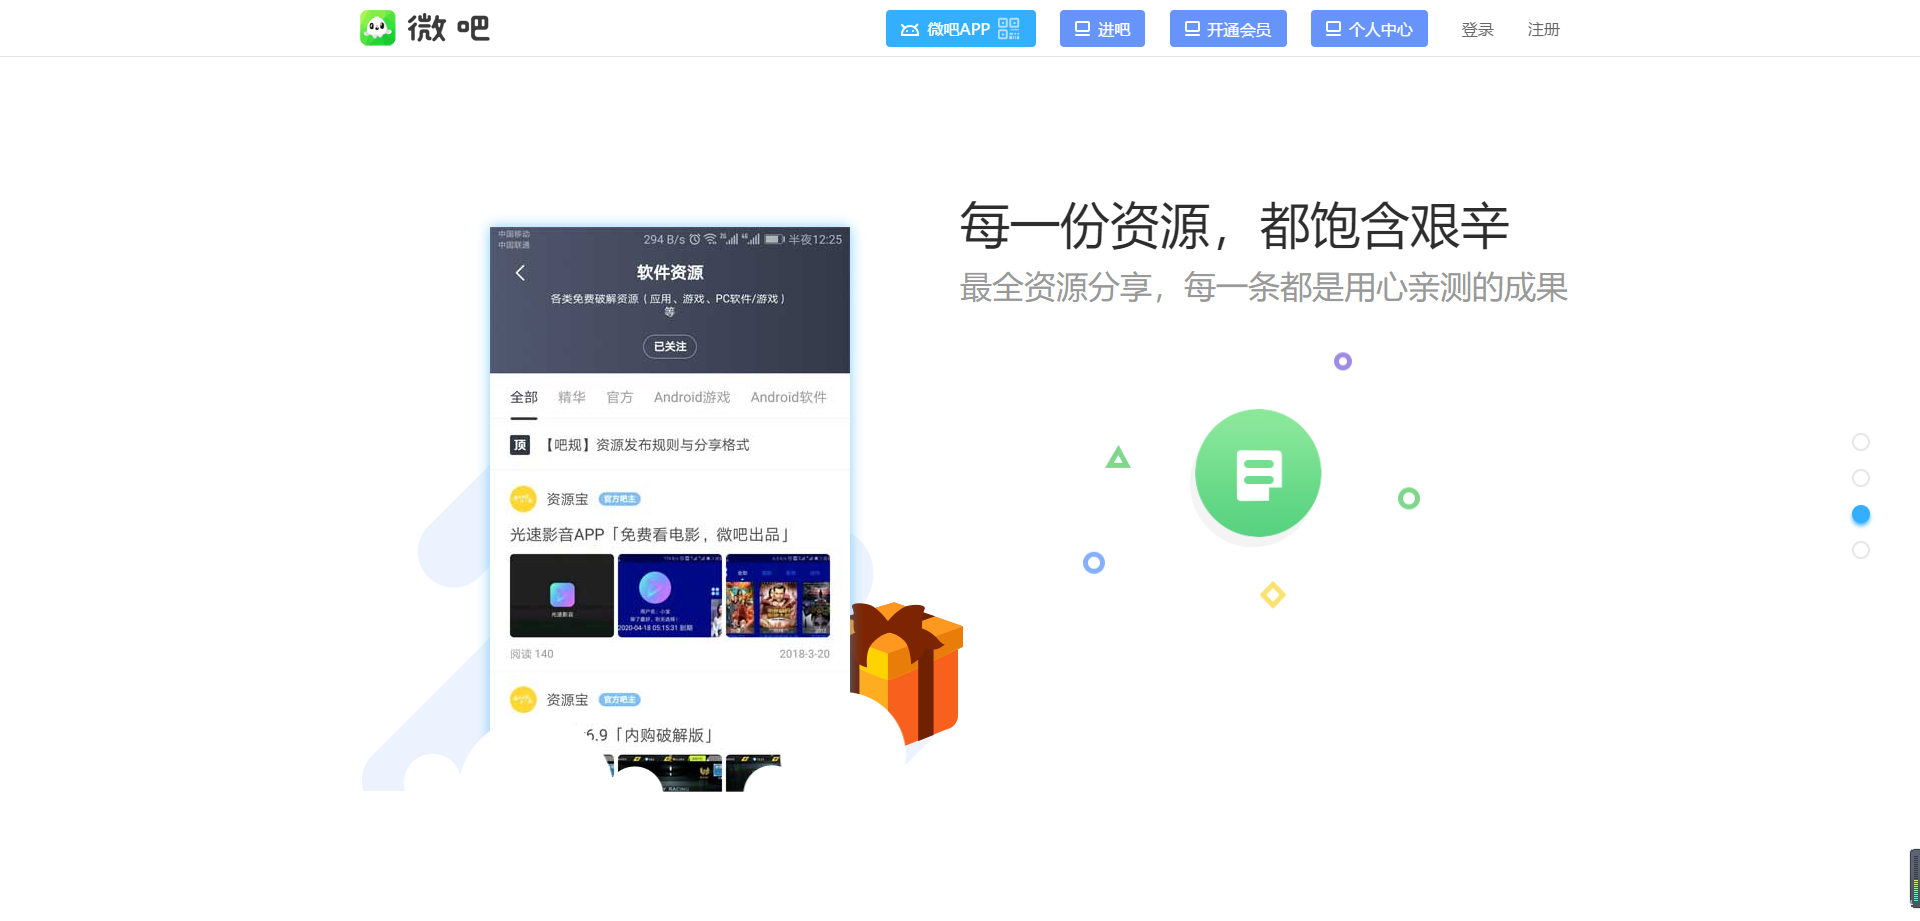Switch to the 全部 tab

click(x=524, y=397)
